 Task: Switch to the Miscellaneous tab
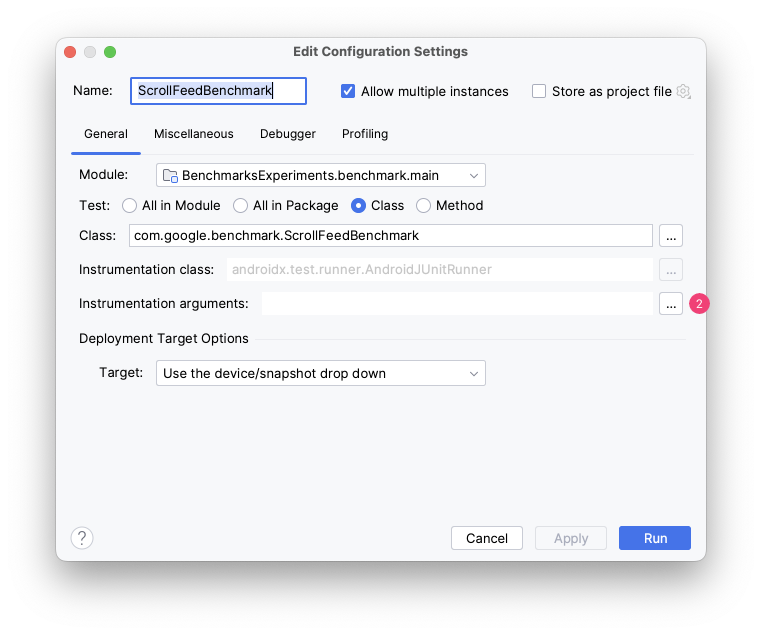(x=193, y=134)
